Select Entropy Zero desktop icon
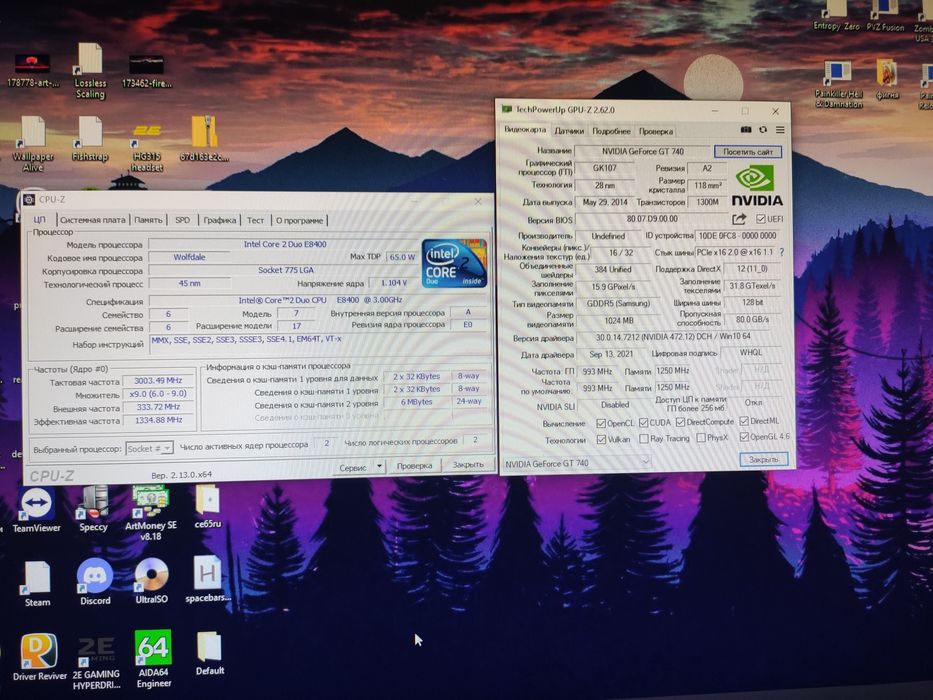 (x=836, y=16)
